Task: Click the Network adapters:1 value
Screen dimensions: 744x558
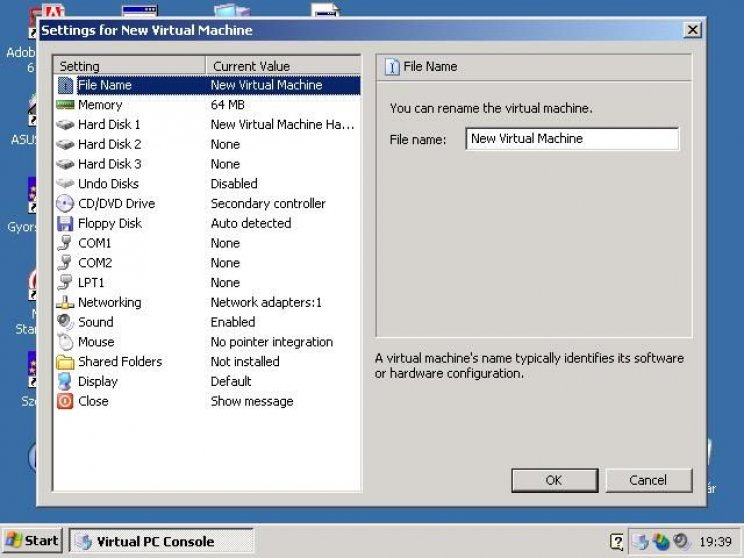Action: pyautogui.click(x=266, y=302)
